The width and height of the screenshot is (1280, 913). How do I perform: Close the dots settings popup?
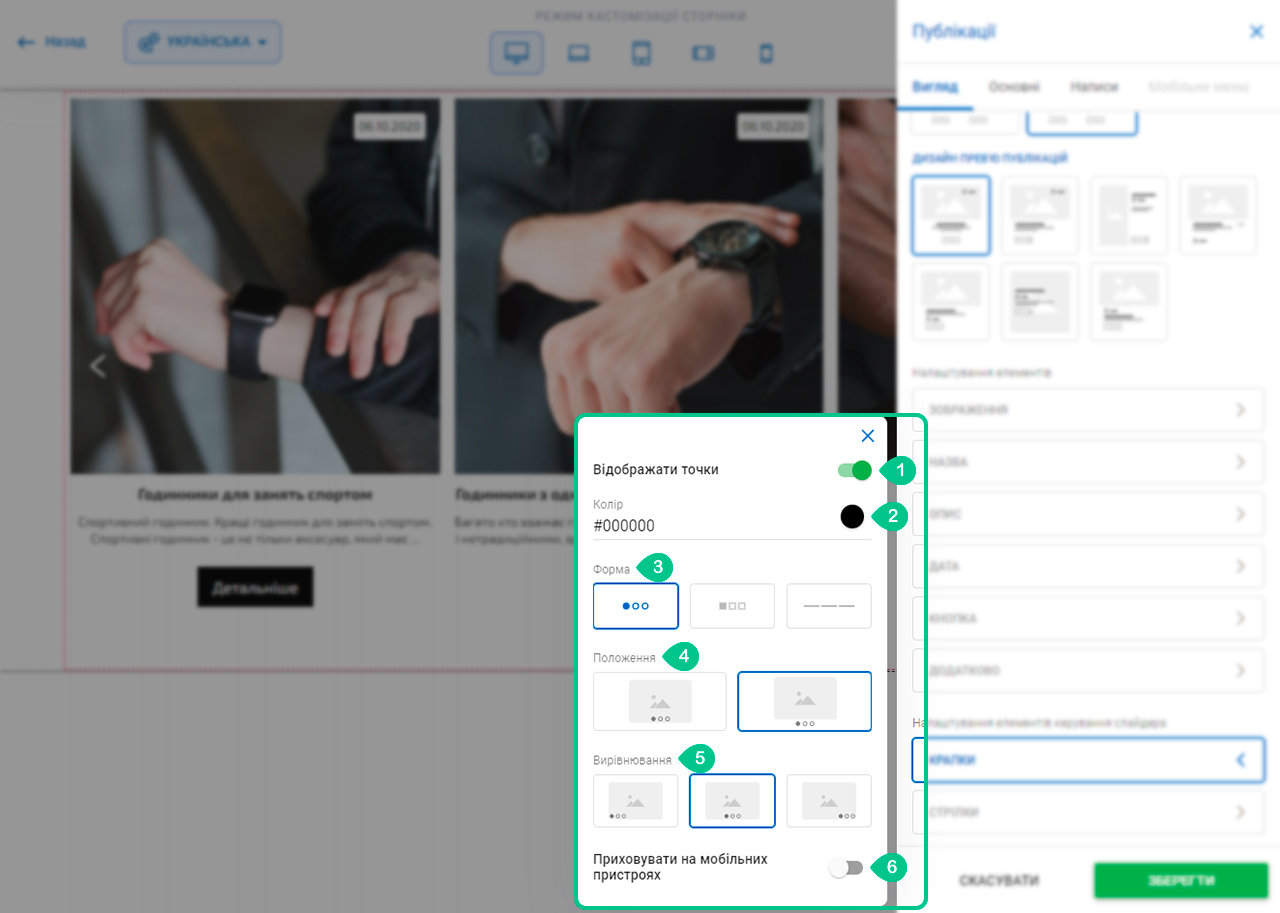[x=867, y=435]
